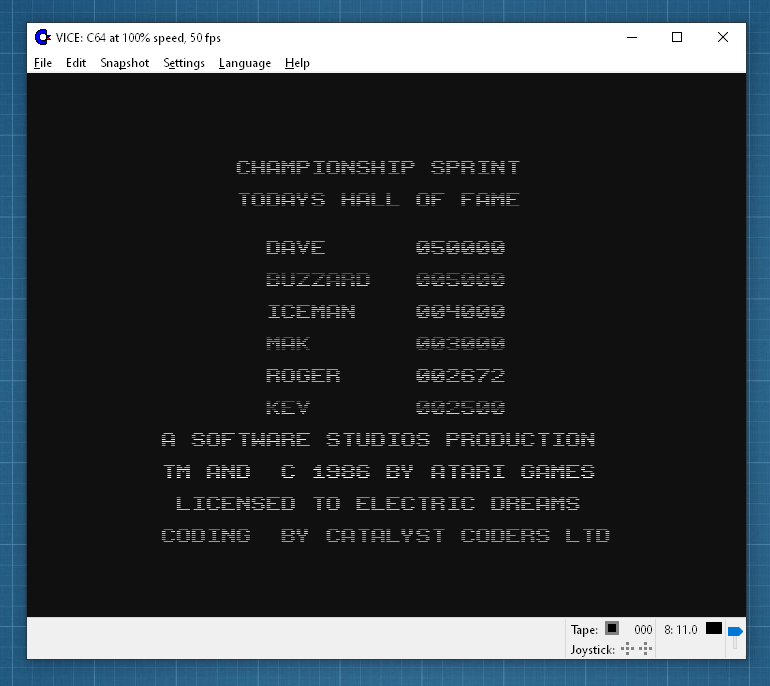Adjust the volume slider thumb in status bar

[x=735, y=631]
